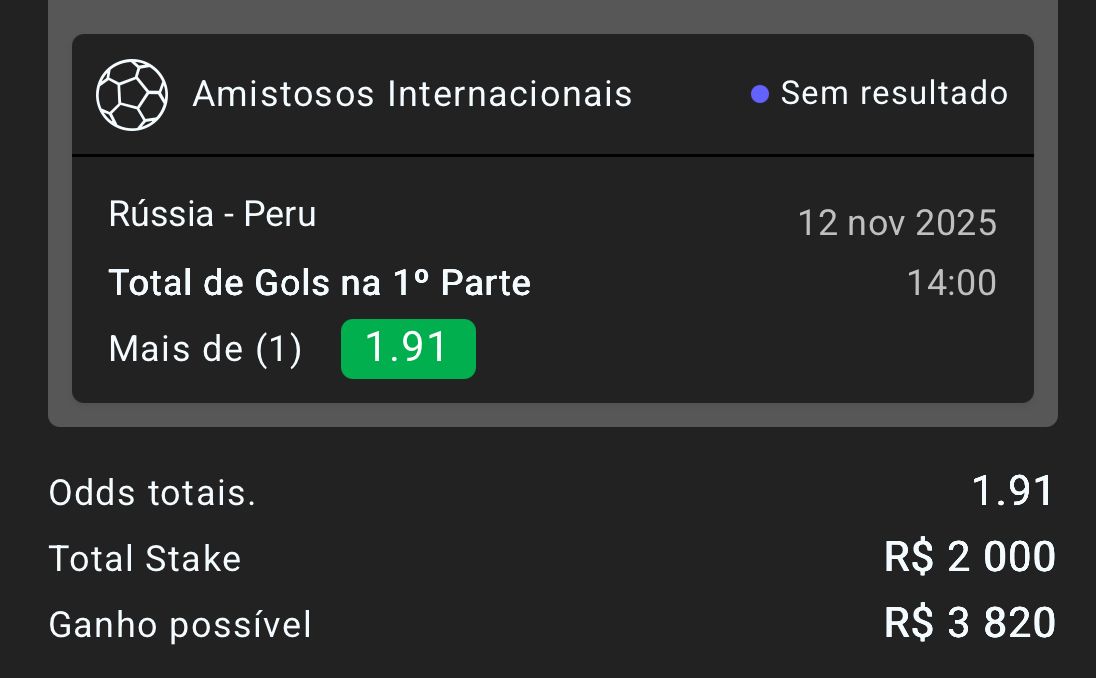
Task: Click the Total Stake label
Action: 145,559
